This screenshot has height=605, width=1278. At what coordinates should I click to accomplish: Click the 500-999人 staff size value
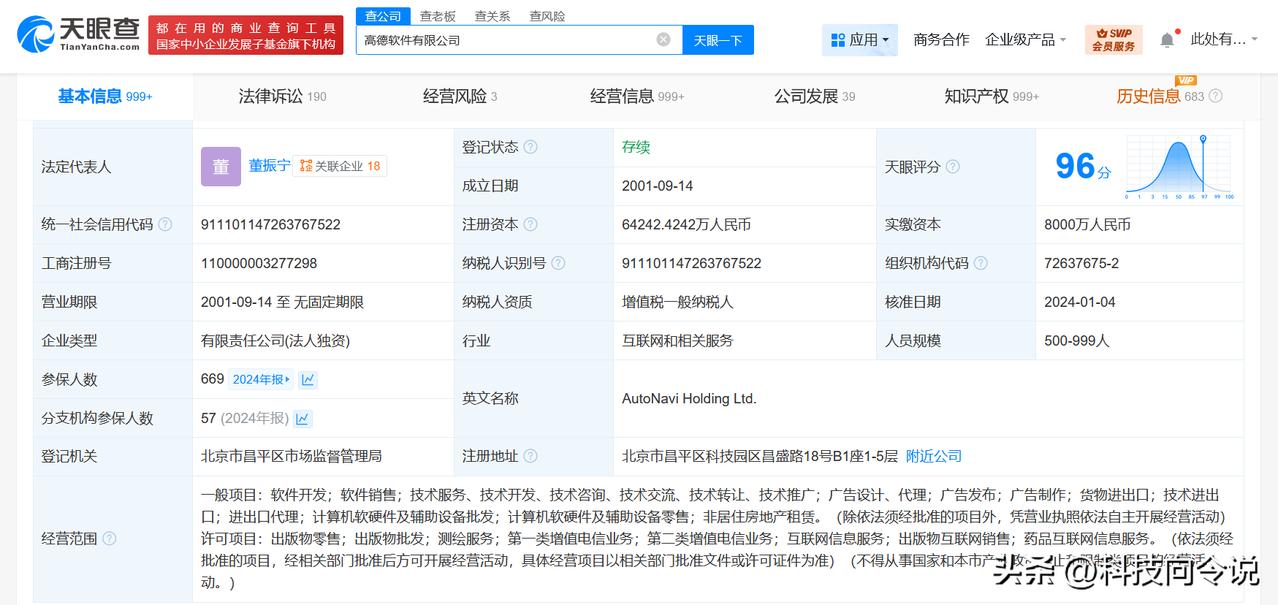(x=1077, y=341)
